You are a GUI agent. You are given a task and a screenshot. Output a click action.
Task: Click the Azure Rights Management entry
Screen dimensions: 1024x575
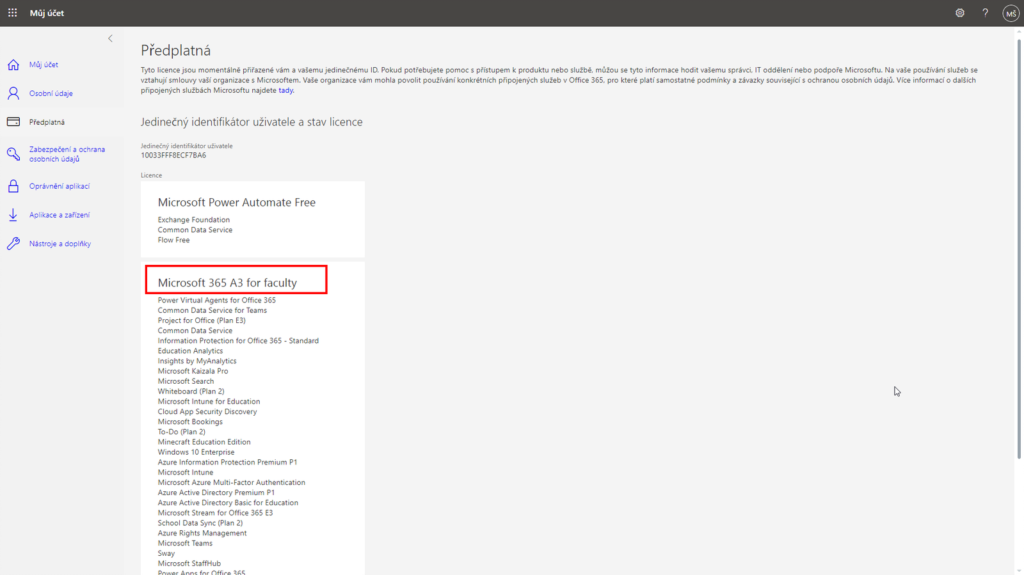coord(202,533)
